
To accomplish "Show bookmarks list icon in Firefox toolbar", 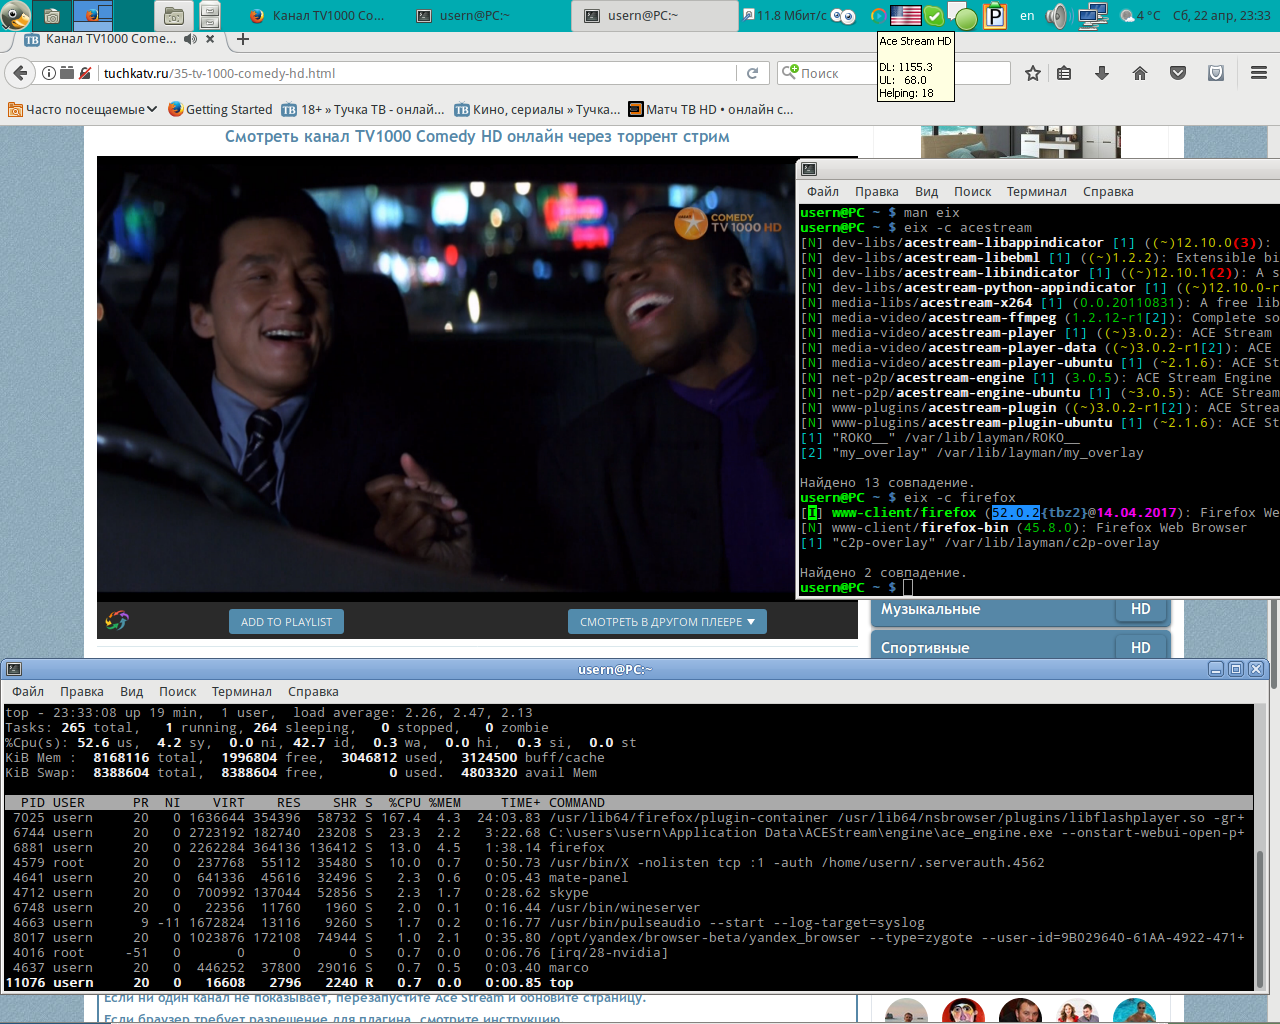I will coord(1064,73).
